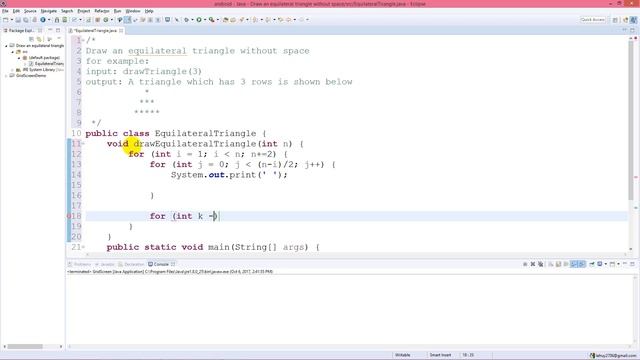
Task: Click the Save All toolbar icon
Action: click(26, 20)
